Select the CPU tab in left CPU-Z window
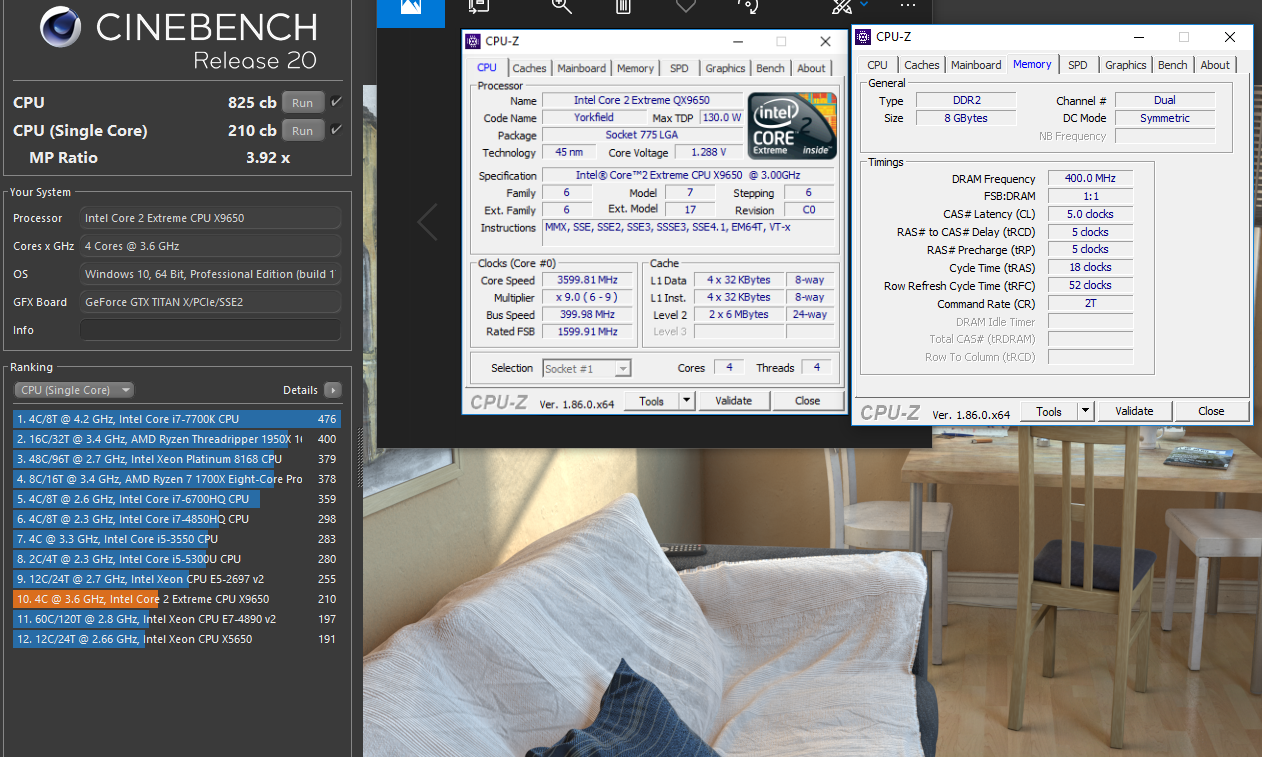The width and height of the screenshot is (1262, 757). [487, 68]
